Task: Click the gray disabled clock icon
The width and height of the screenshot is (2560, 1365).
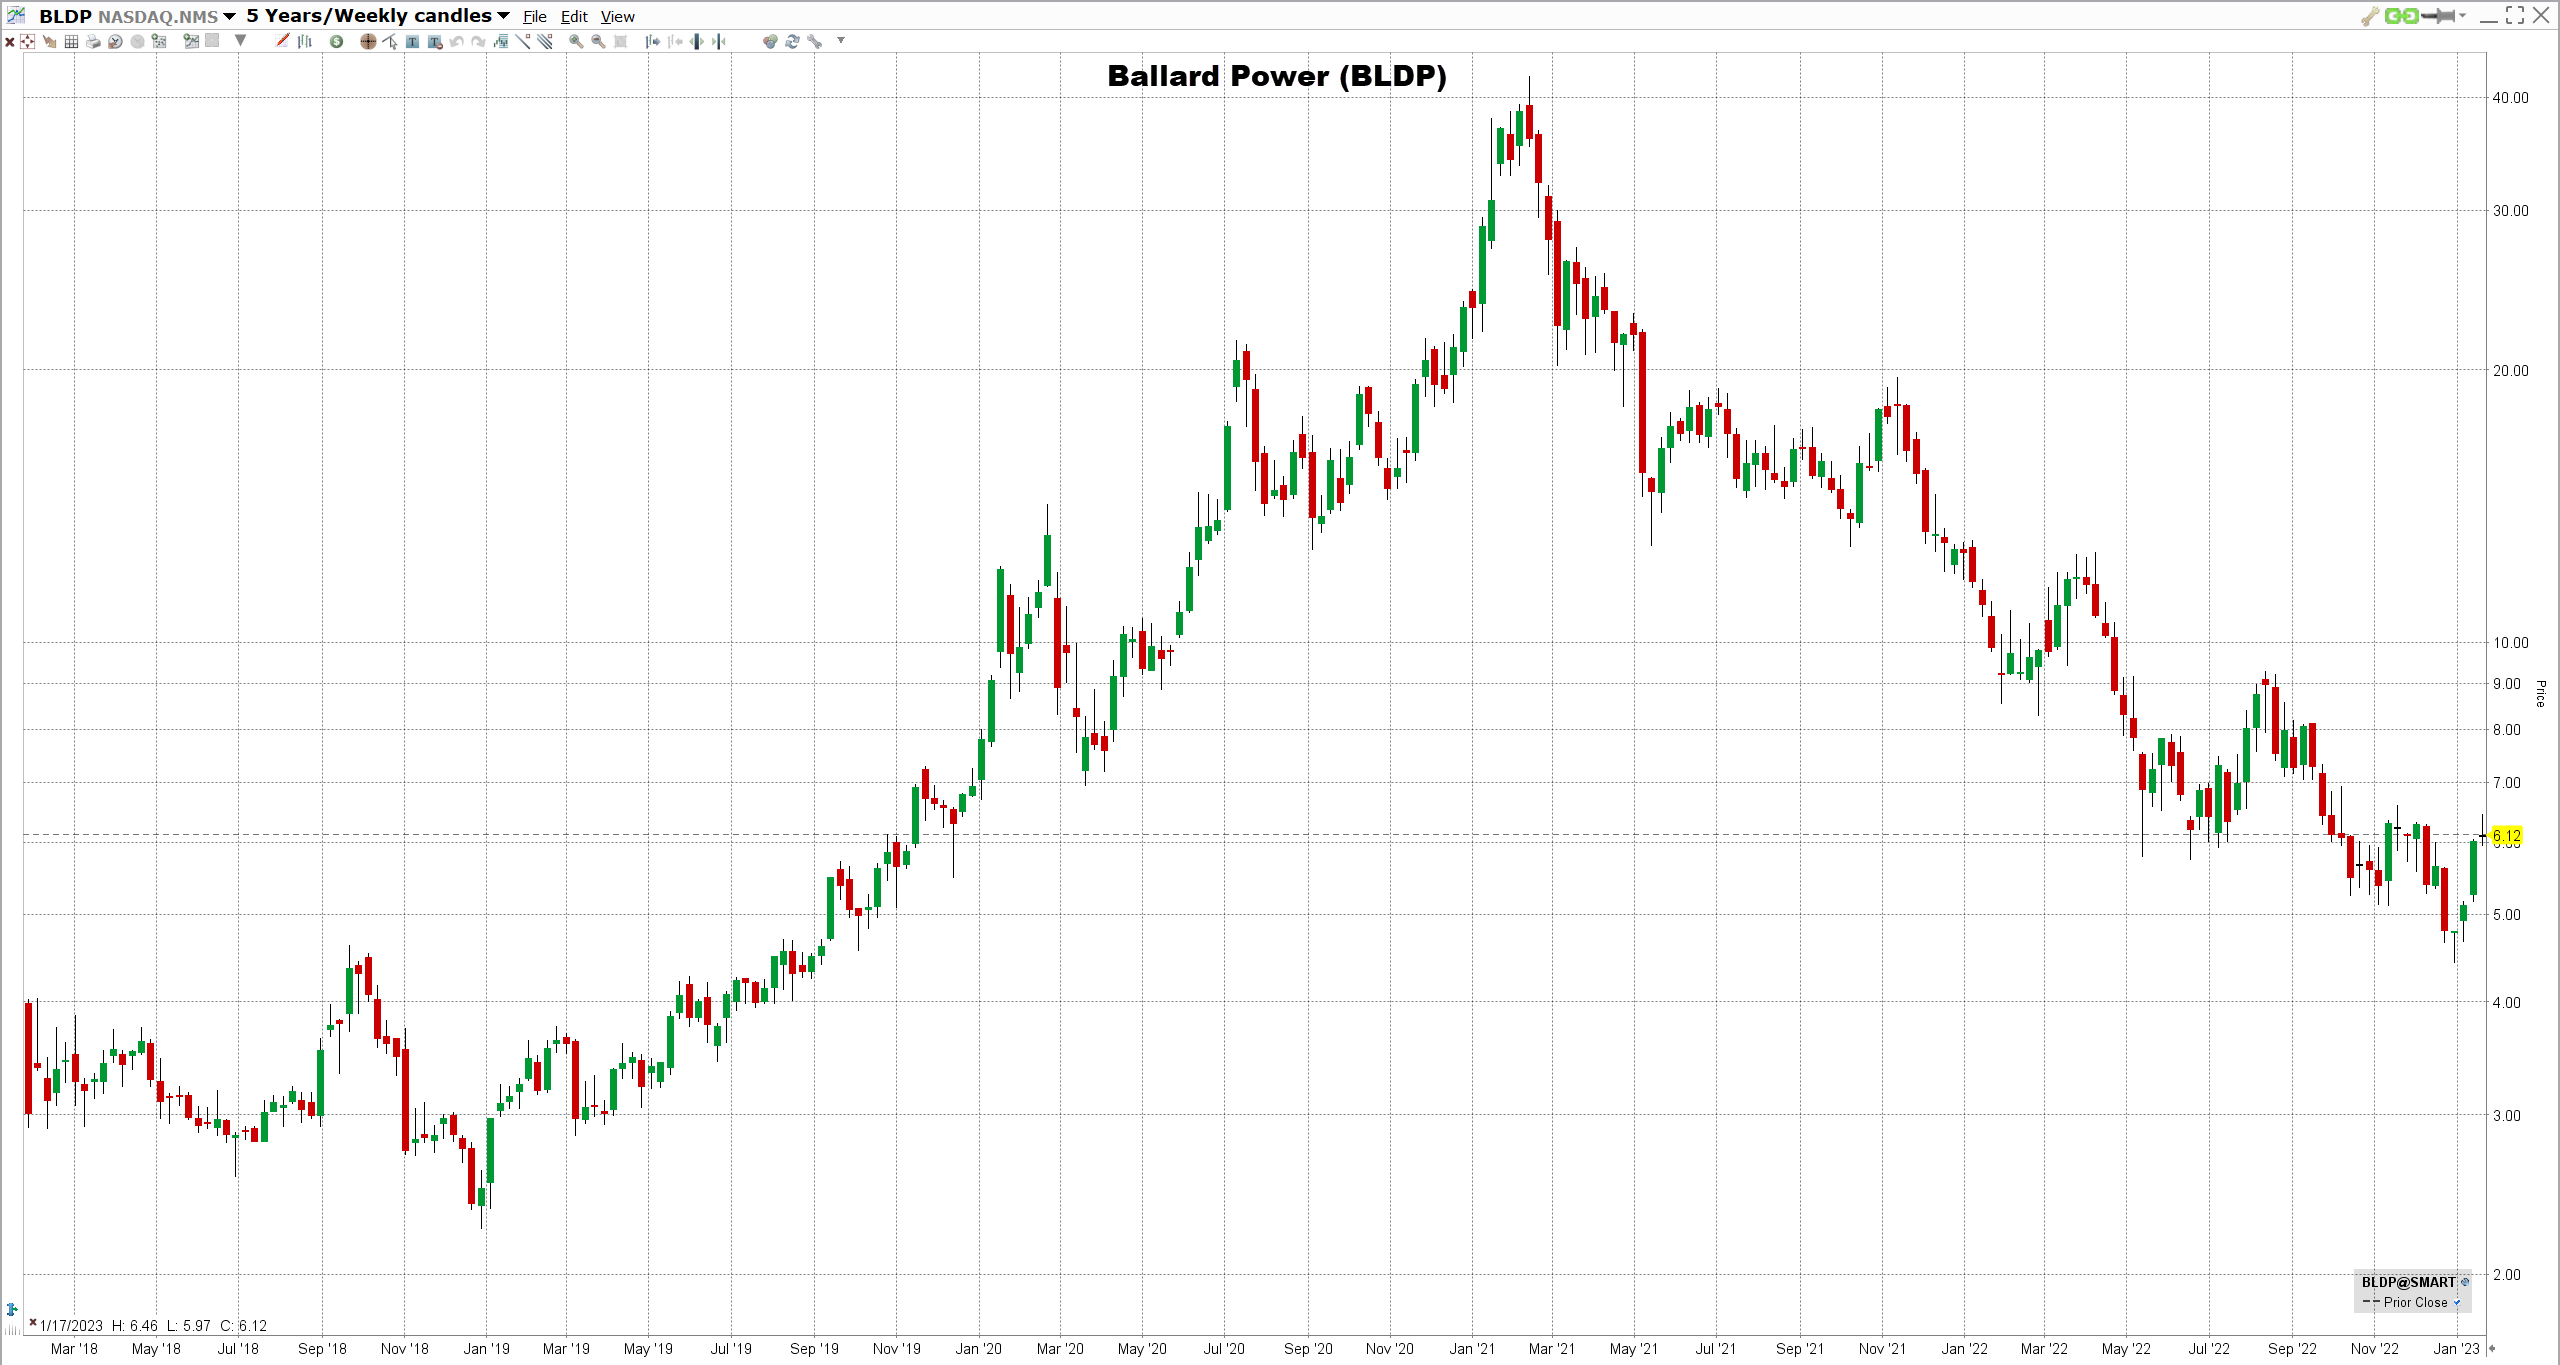Action: click(137, 42)
